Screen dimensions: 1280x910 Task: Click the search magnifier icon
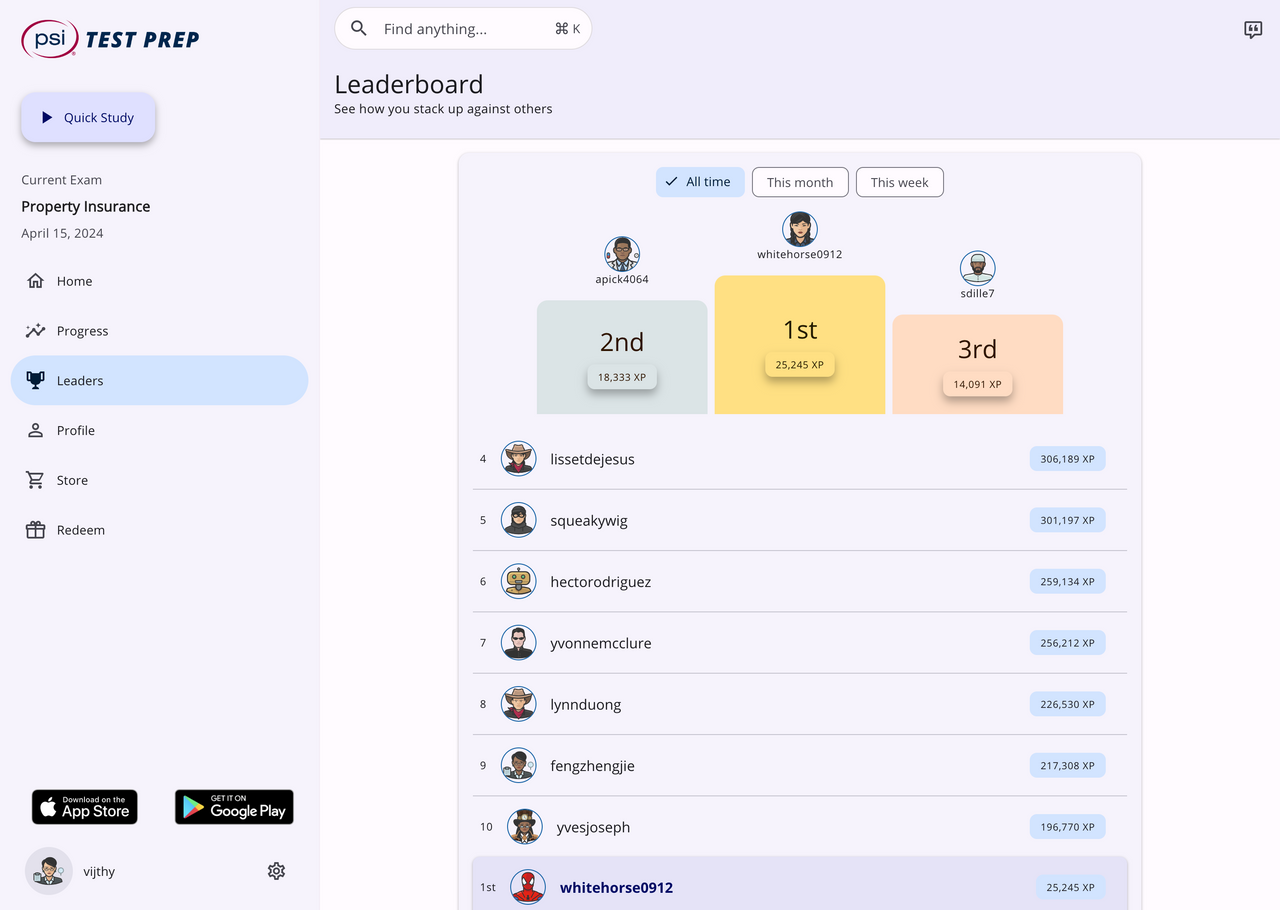359,29
